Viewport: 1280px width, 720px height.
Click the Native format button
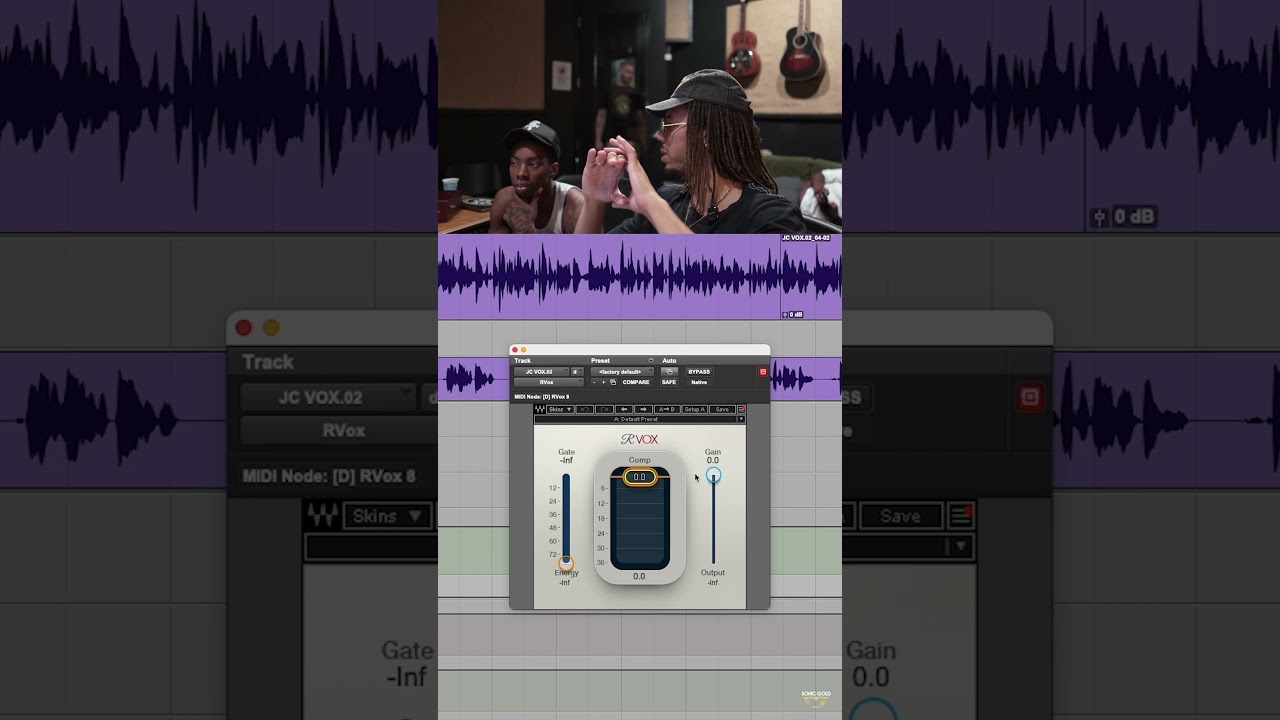click(699, 382)
